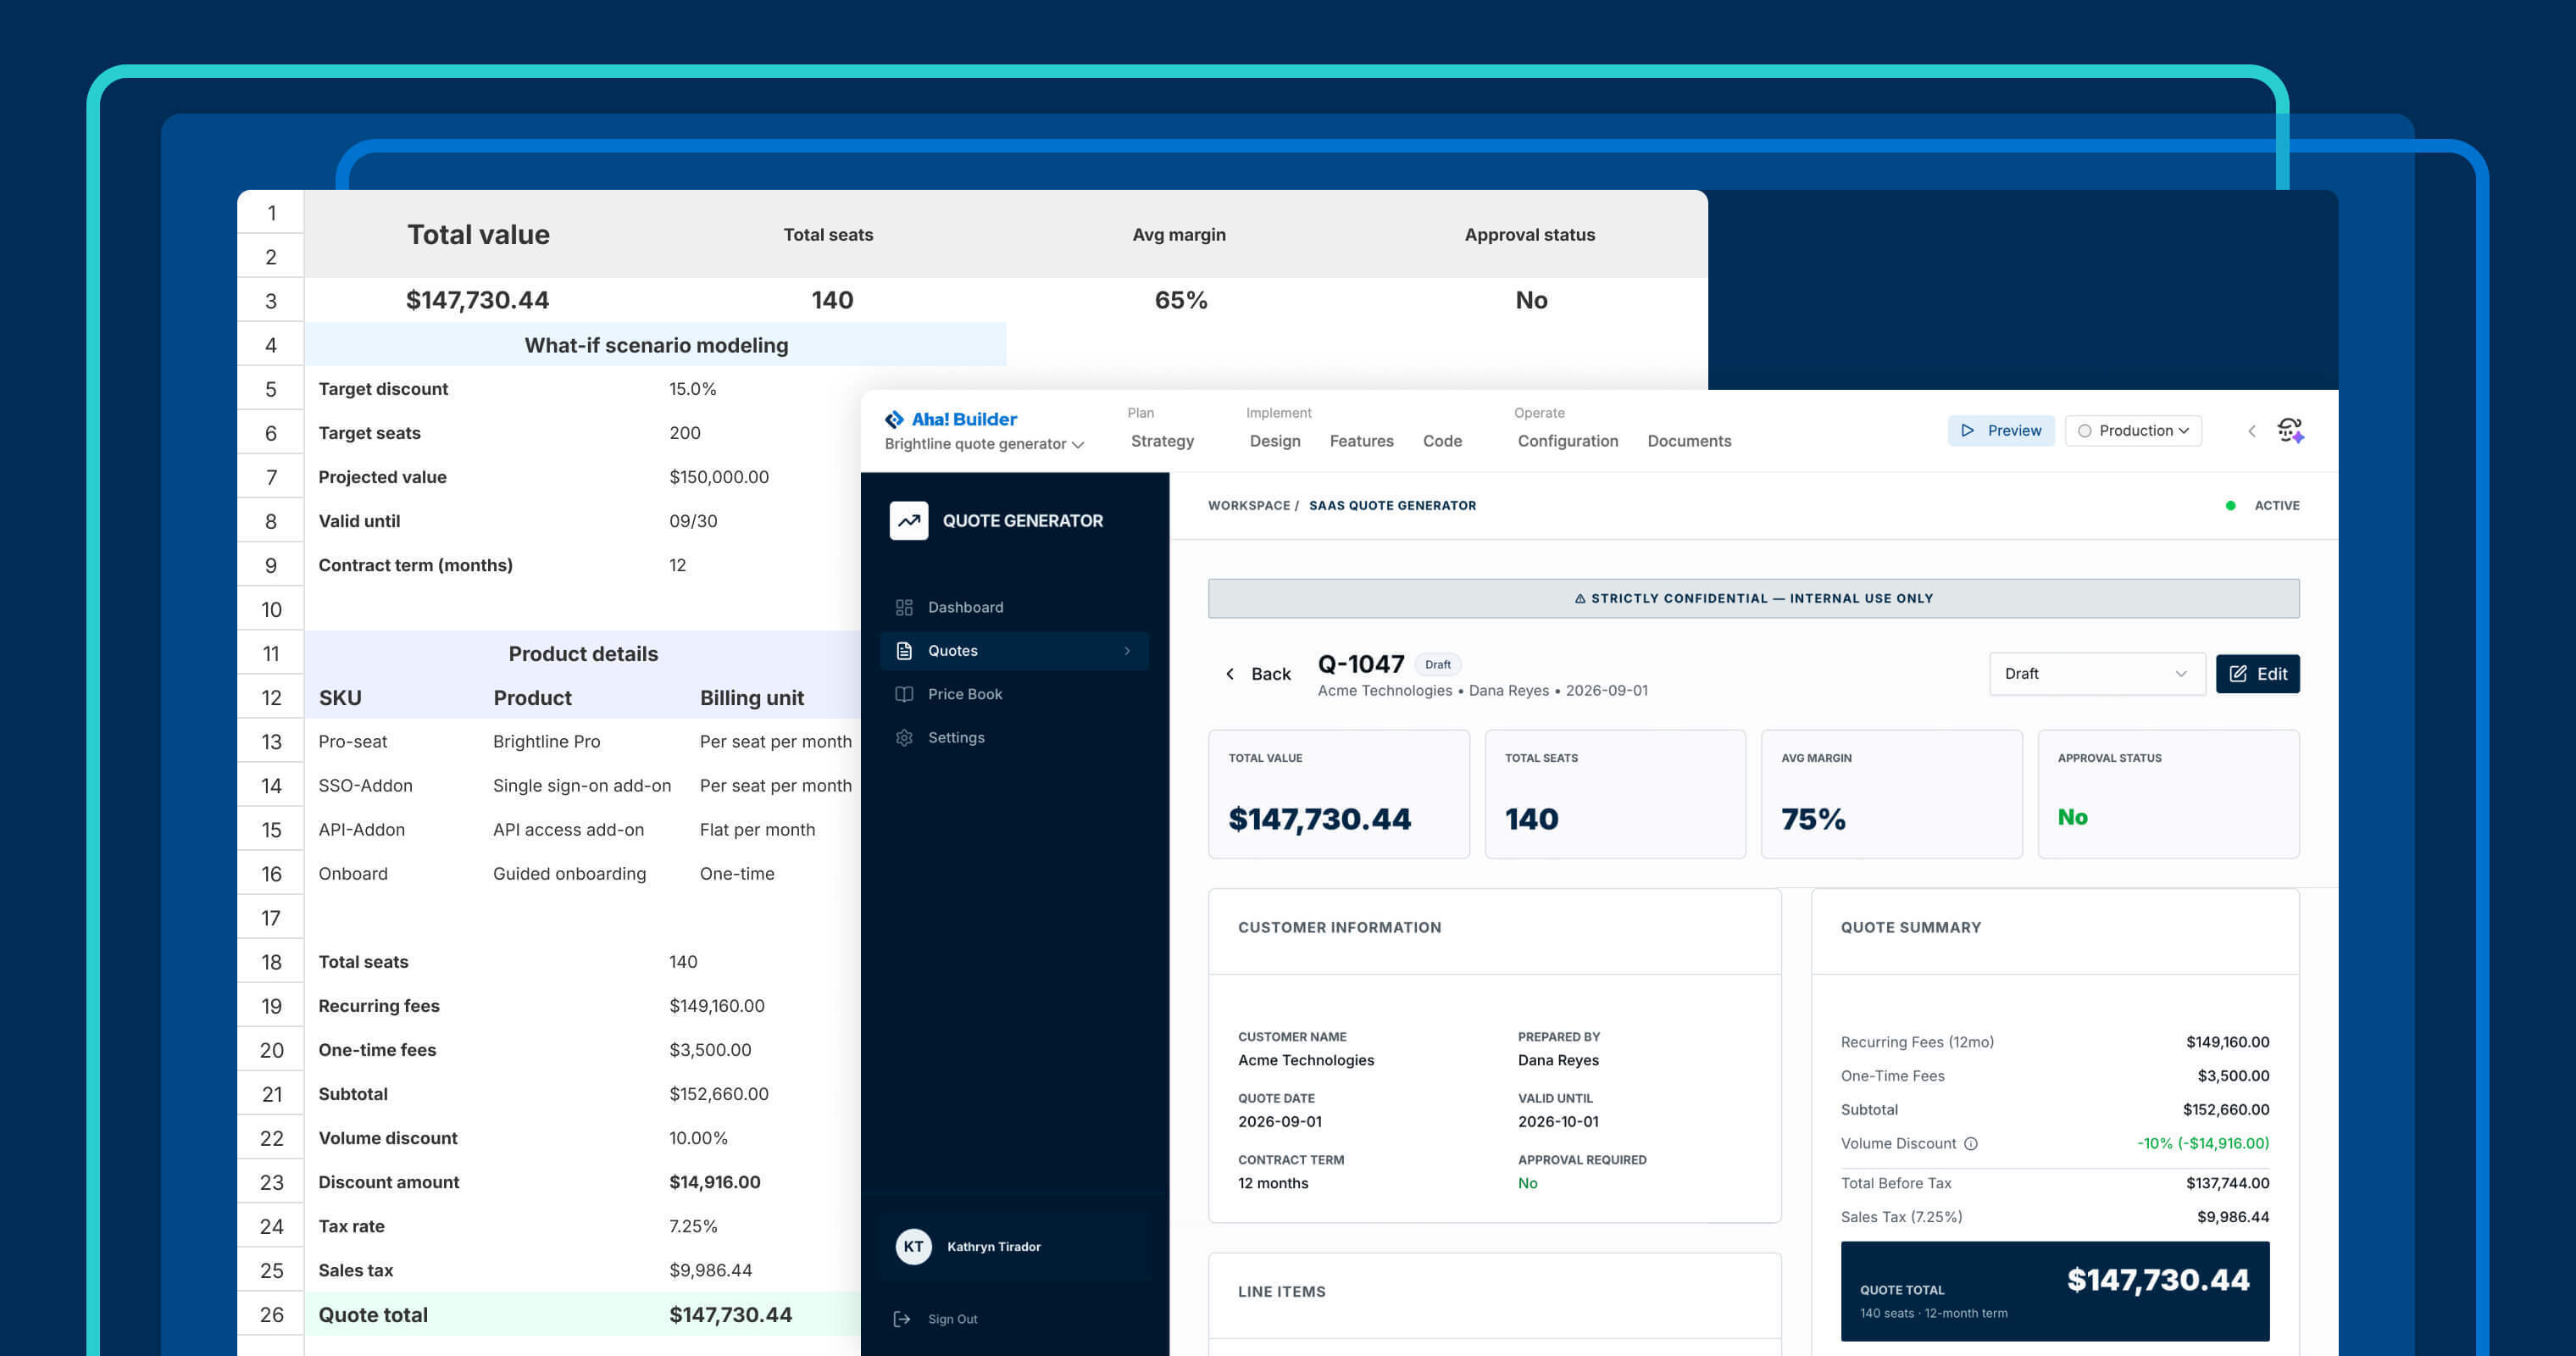The width and height of the screenshot is (2576, 1356).
Task: Select Dashboard in the sidebar
Action: (x=1014, y=607)
